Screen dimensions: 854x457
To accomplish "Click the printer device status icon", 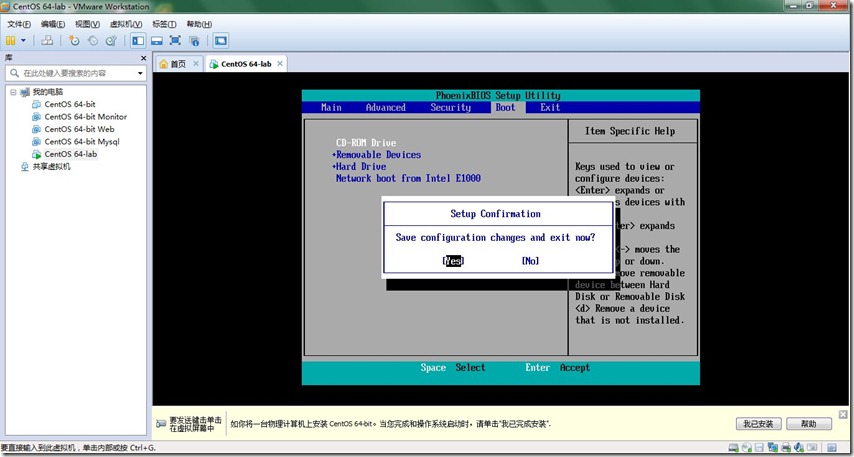I will pyautogui.click(x=786, y=447).
